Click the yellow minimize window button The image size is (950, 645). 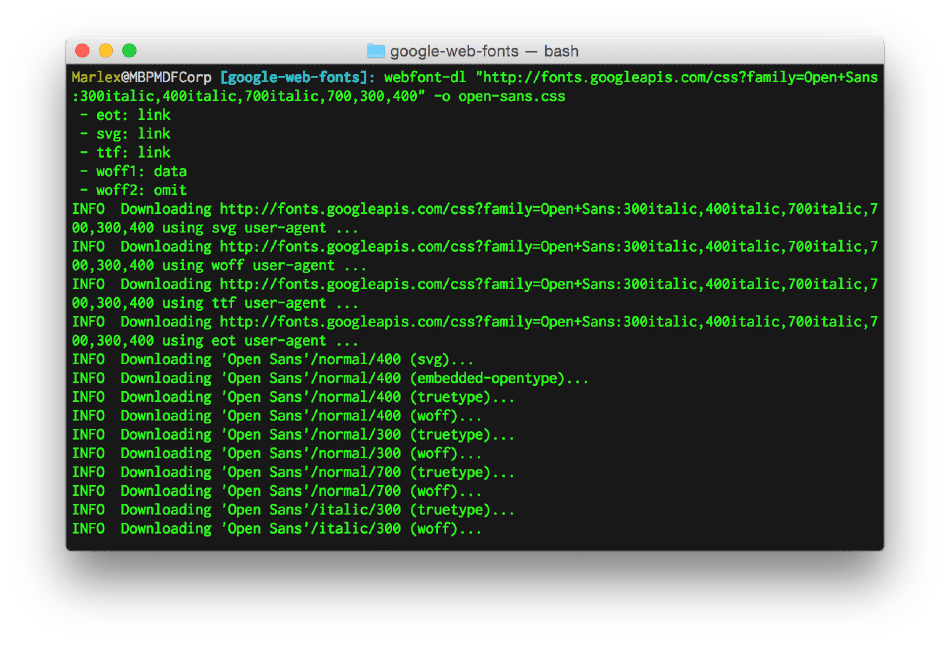point(106,50)
